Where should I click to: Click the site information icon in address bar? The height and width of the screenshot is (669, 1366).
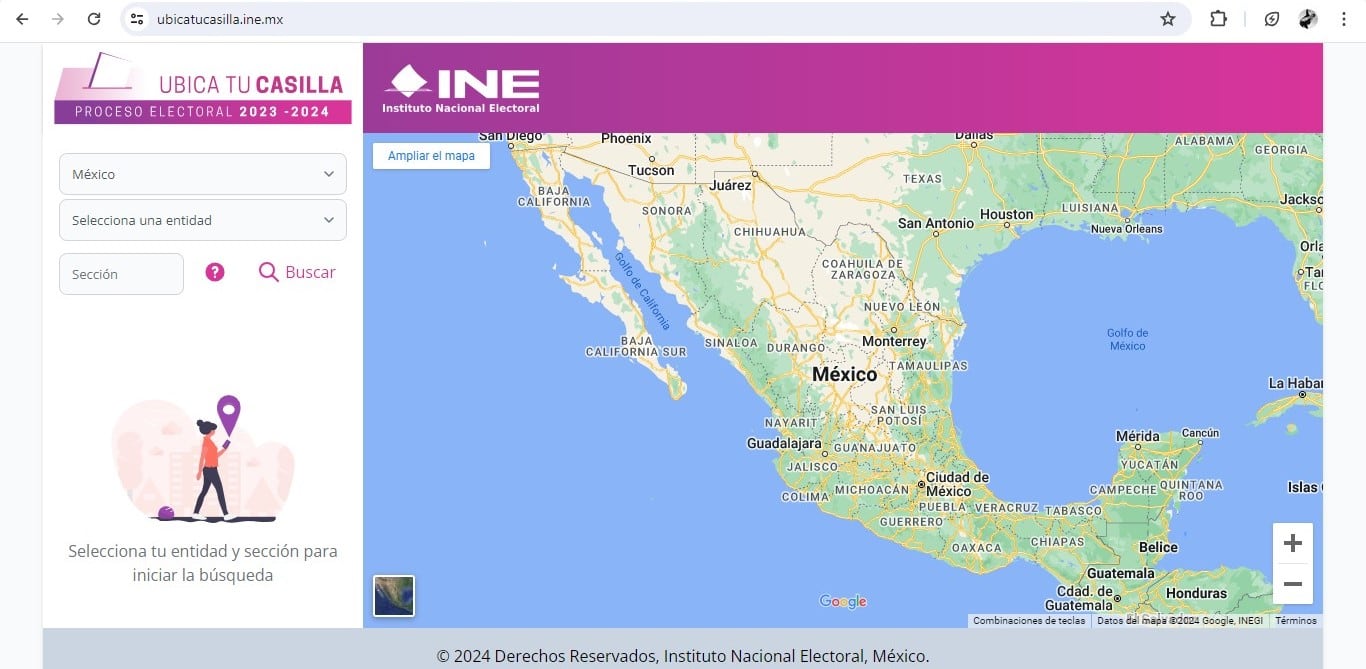click(x=138, y=19)
